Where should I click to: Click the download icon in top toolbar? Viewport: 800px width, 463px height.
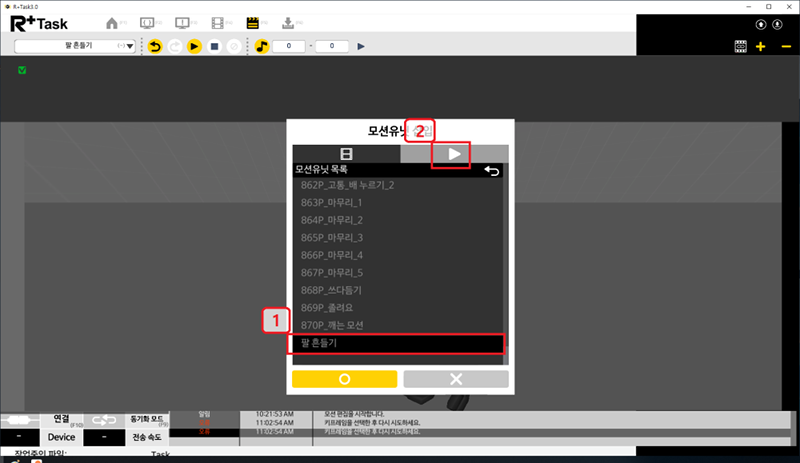pos(288,21)
